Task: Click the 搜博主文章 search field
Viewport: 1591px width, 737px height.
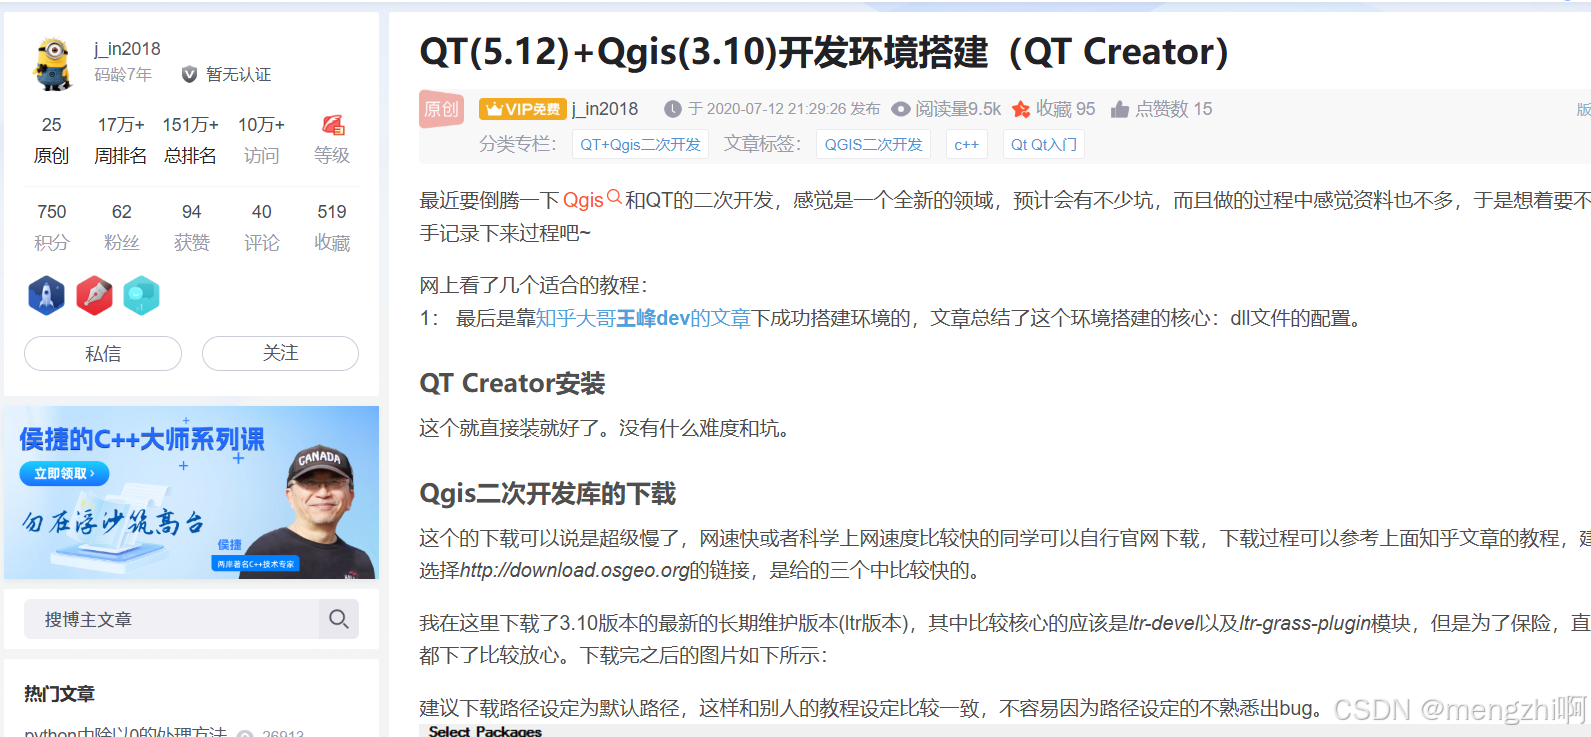Action: [172, 619]
